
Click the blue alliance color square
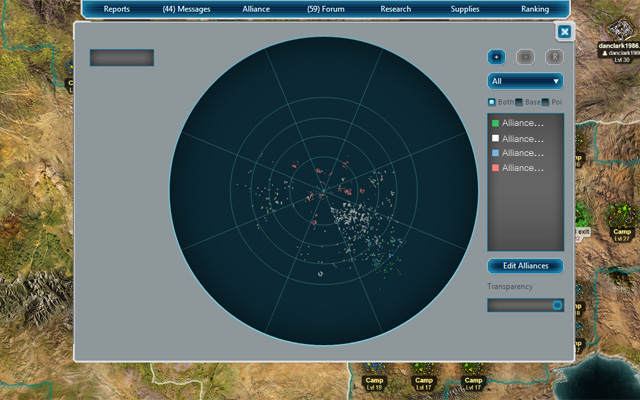coord(496,153)
